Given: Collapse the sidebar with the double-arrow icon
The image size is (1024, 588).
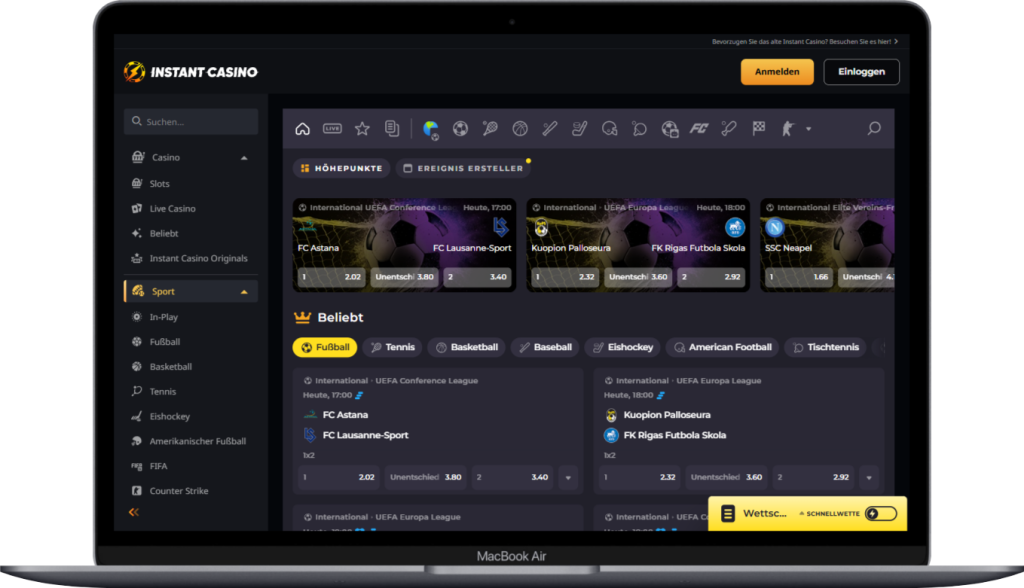Looking at the screenshot, I should click(x=134, y=512).
